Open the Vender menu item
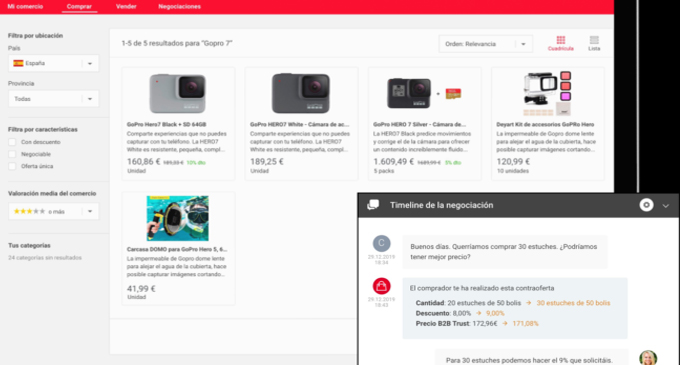This screenshot has width=680, height=365. [x=126, y=7]
